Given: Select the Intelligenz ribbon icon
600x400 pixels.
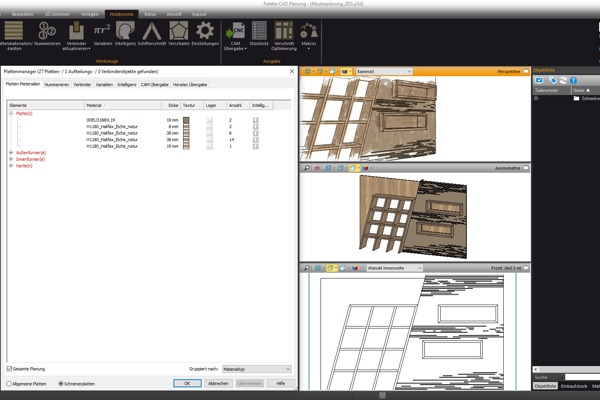Looking at the screenshot, I should (x=125, y=34).
